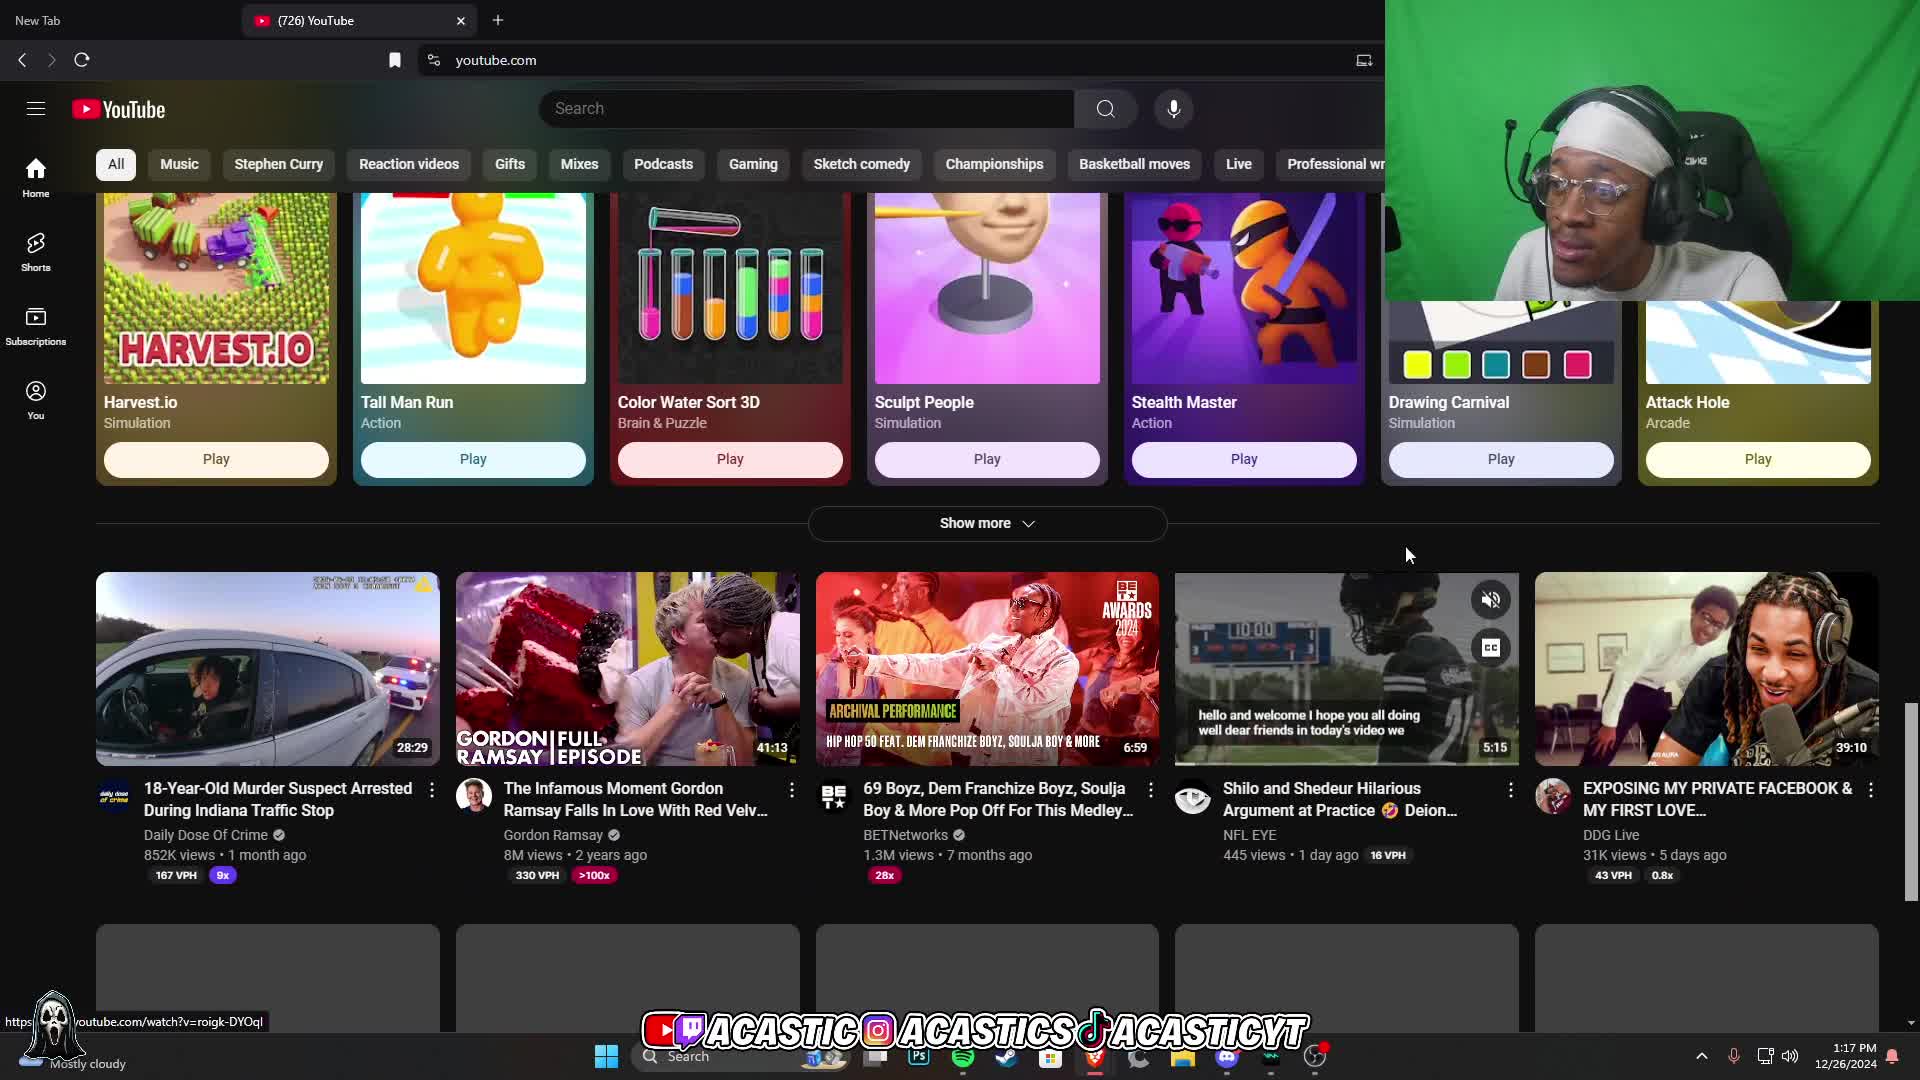Open options for DDG Live video
Viewport: 1920px width, 1080px height.
tap(1871, 790)
